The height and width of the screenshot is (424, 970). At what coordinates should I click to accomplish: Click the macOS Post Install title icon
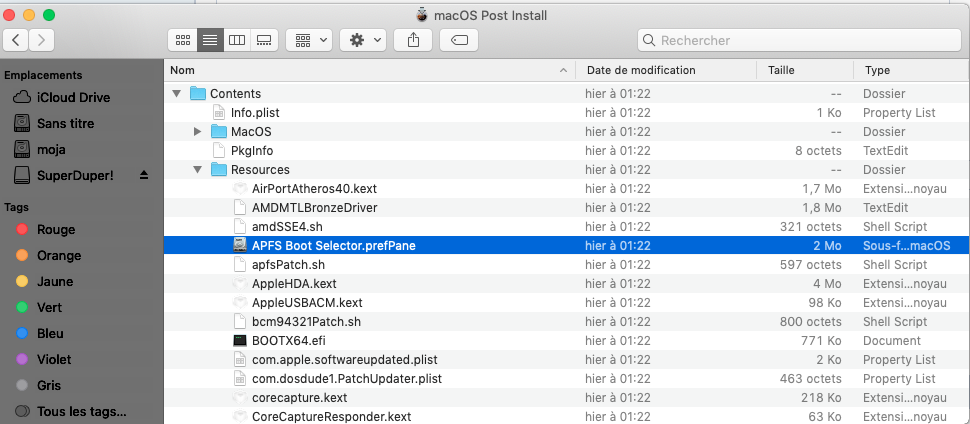[422, 15]
